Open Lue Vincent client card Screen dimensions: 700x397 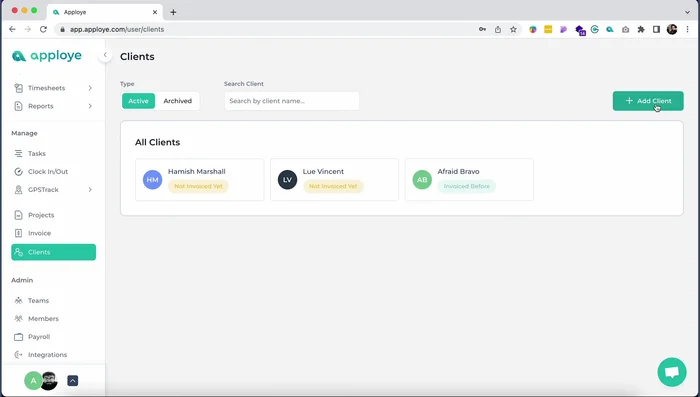[334, 180]
